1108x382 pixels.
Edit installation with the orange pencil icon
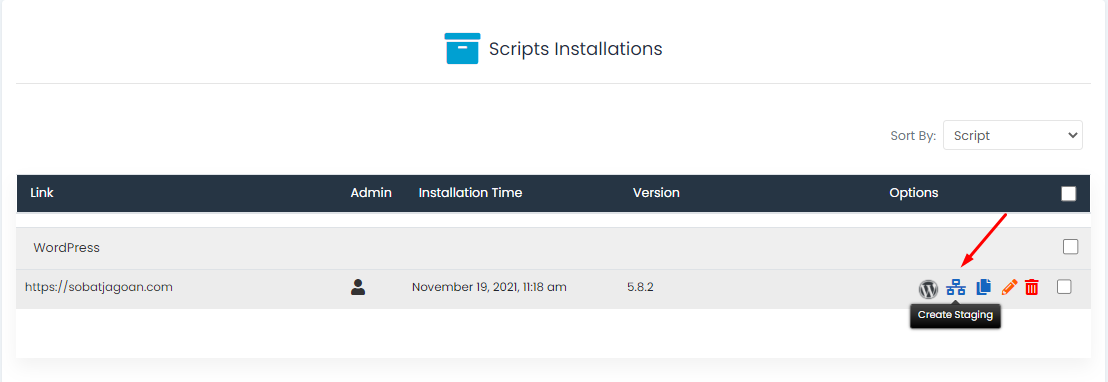click(x=1010, y=287)
